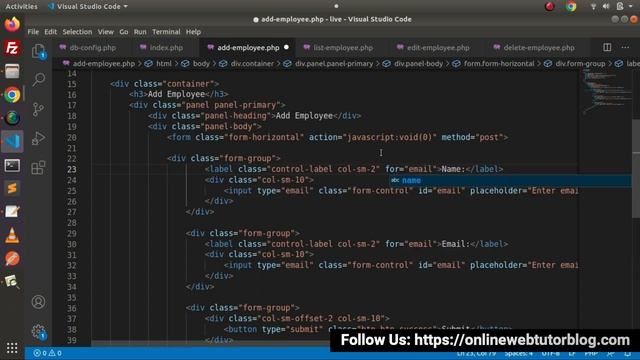Screen dimensions: 640x360
Task: Launch Firefox from the Ubuntu dock
Action: (x=12, y=24)
